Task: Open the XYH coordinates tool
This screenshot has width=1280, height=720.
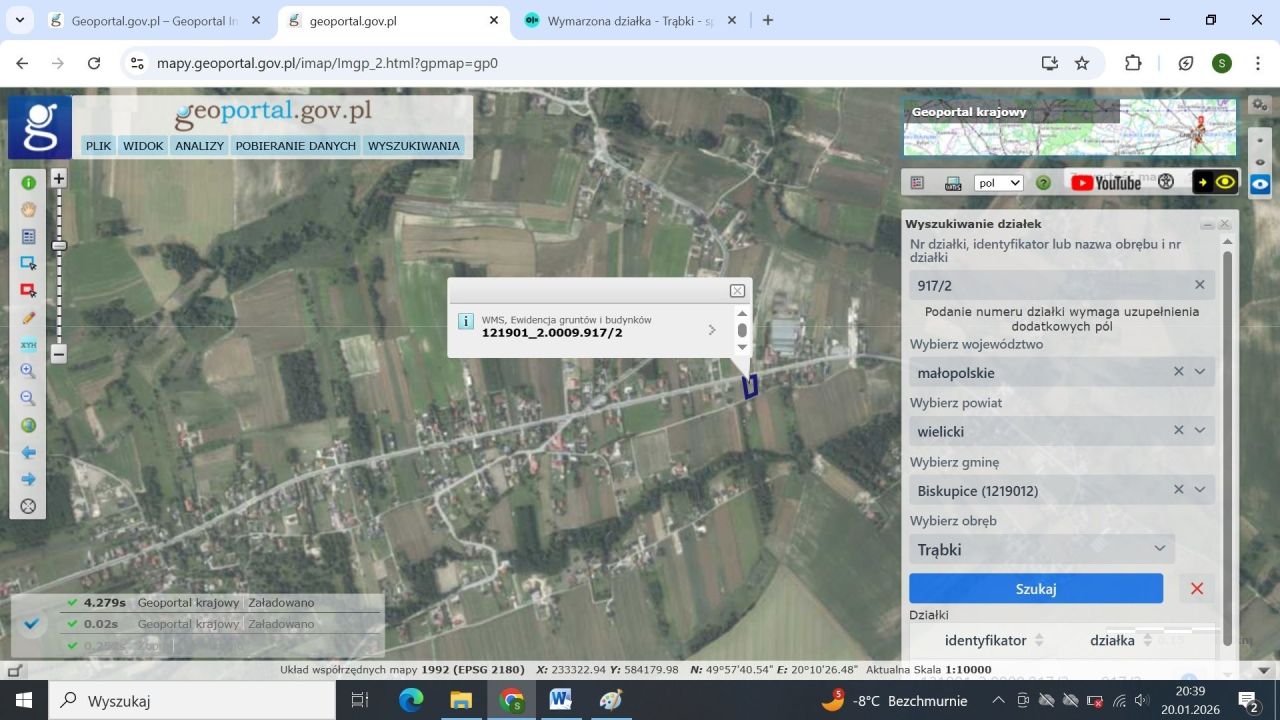Action: 28,345
